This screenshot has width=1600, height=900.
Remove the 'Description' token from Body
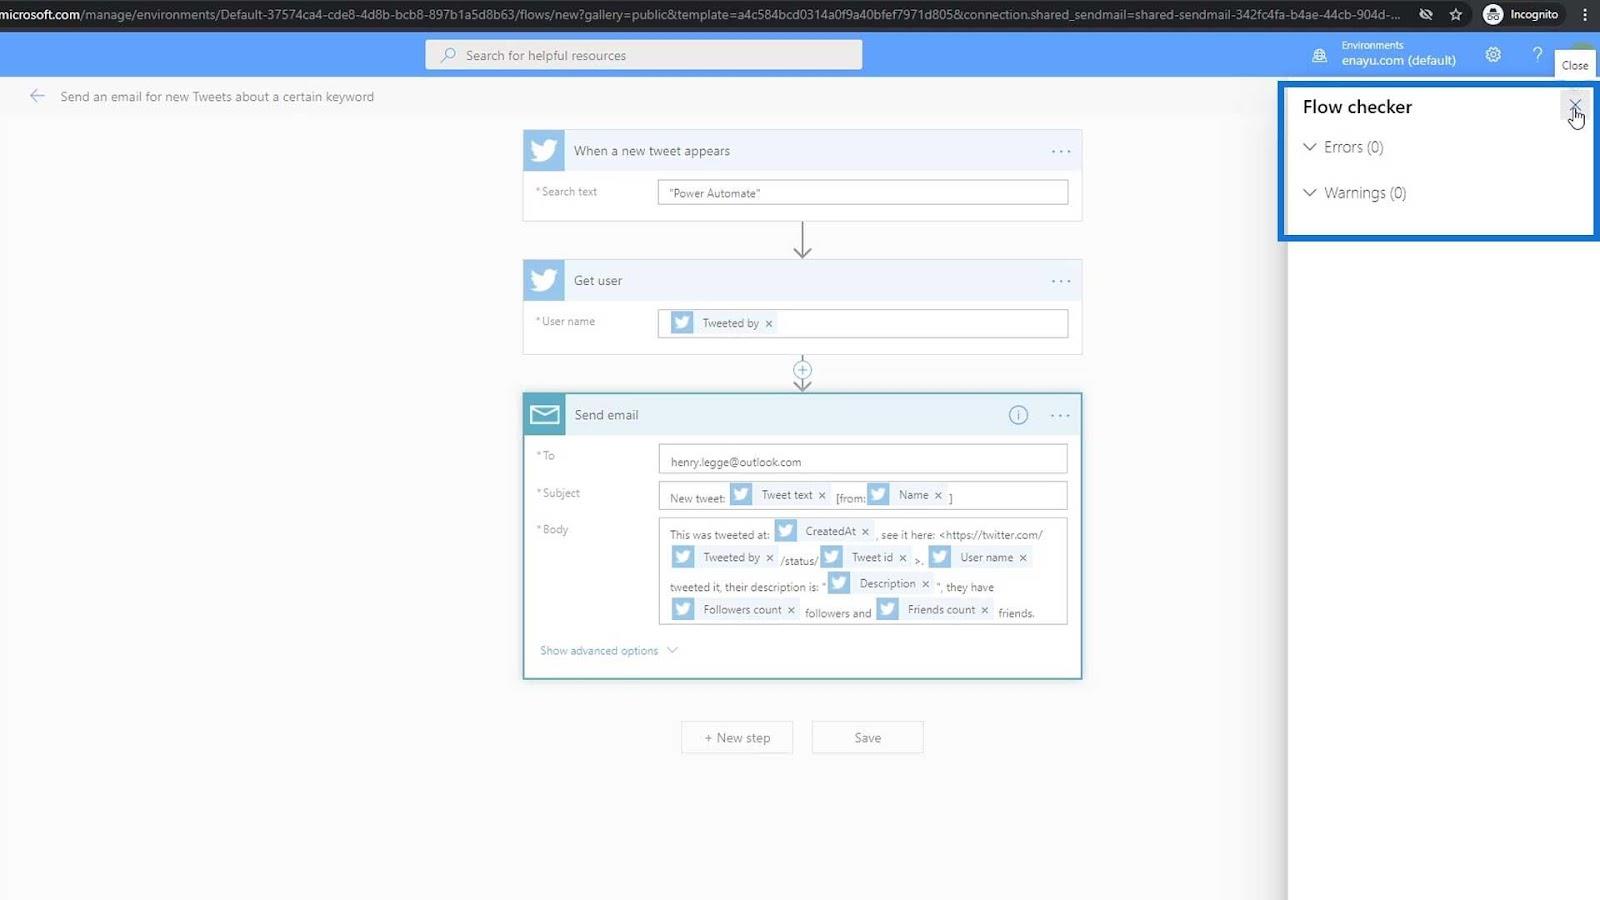click(925, 584)
